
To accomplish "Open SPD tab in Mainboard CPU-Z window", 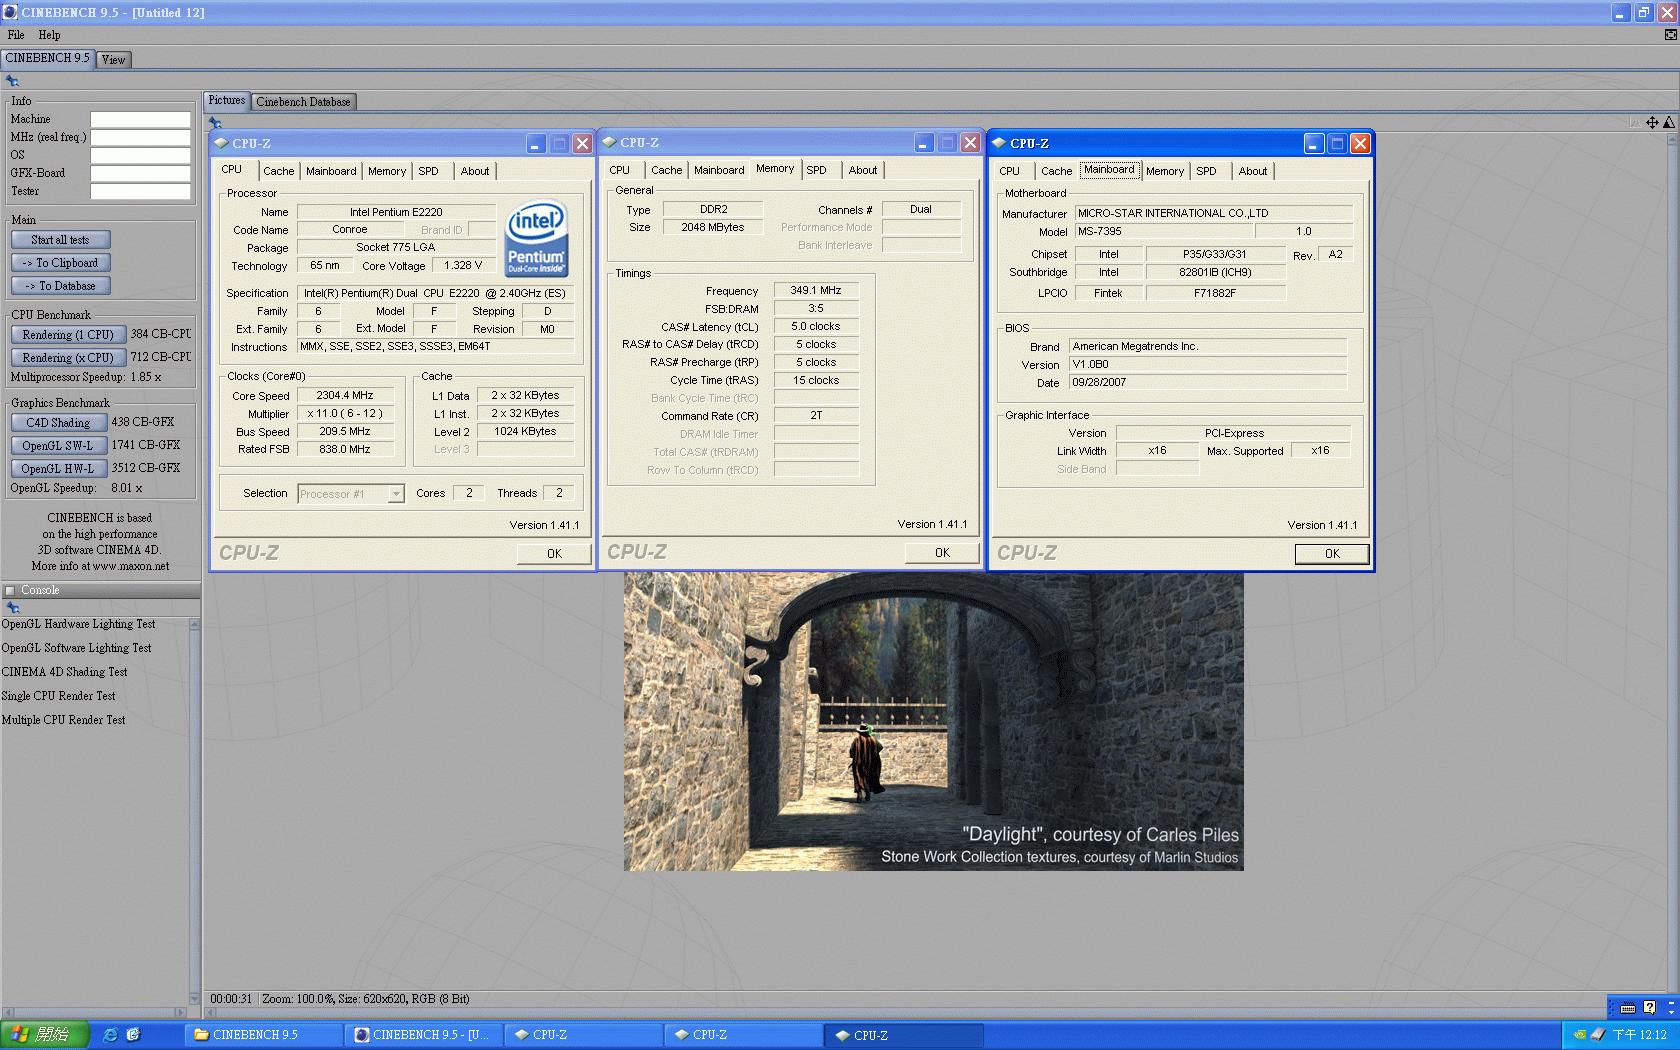I will [x=1207, y=171].
